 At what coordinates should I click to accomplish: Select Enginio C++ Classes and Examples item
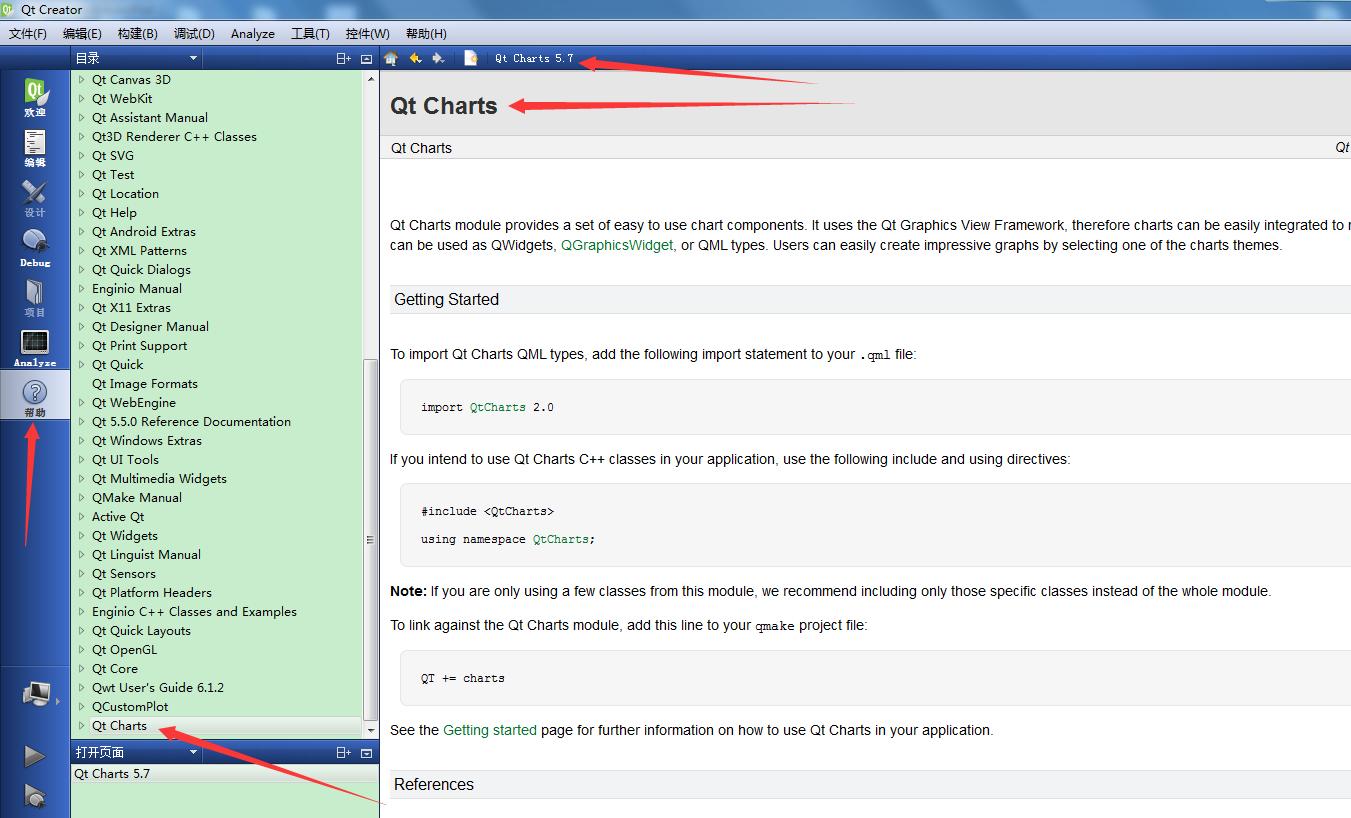(195, 612)
